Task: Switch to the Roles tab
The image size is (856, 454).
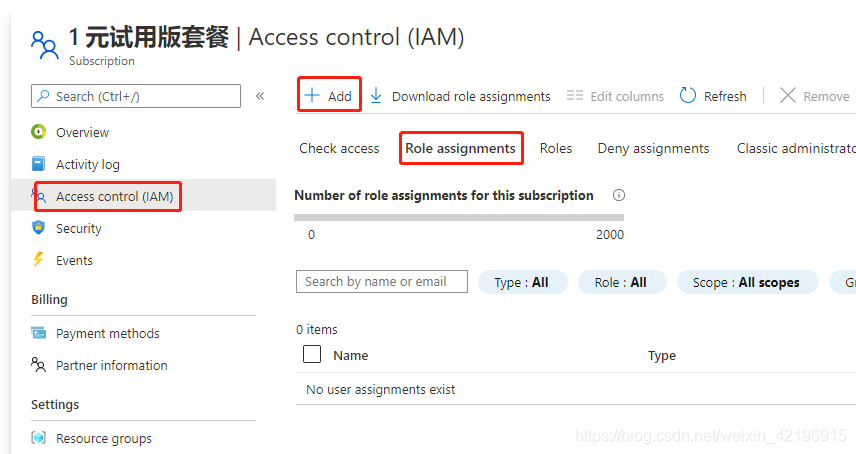Action: pyautogui.click(x=556, y=148)
